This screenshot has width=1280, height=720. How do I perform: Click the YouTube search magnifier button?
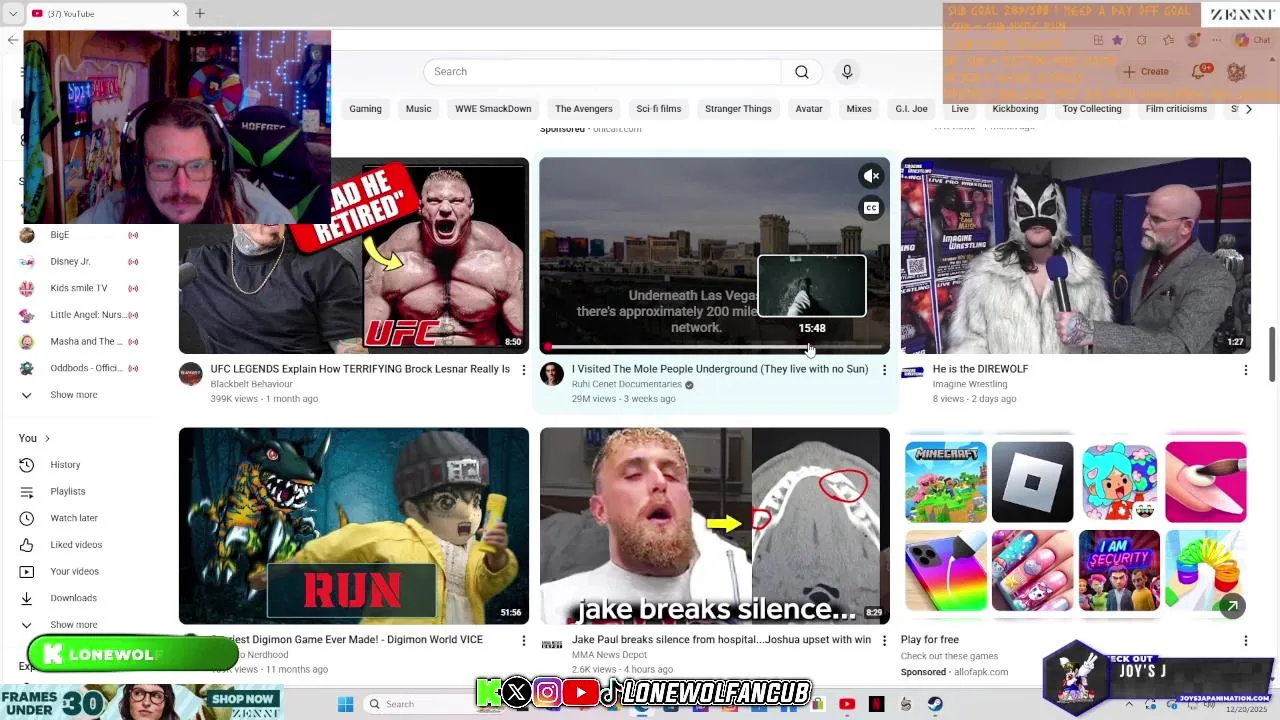tap(801, 72)
